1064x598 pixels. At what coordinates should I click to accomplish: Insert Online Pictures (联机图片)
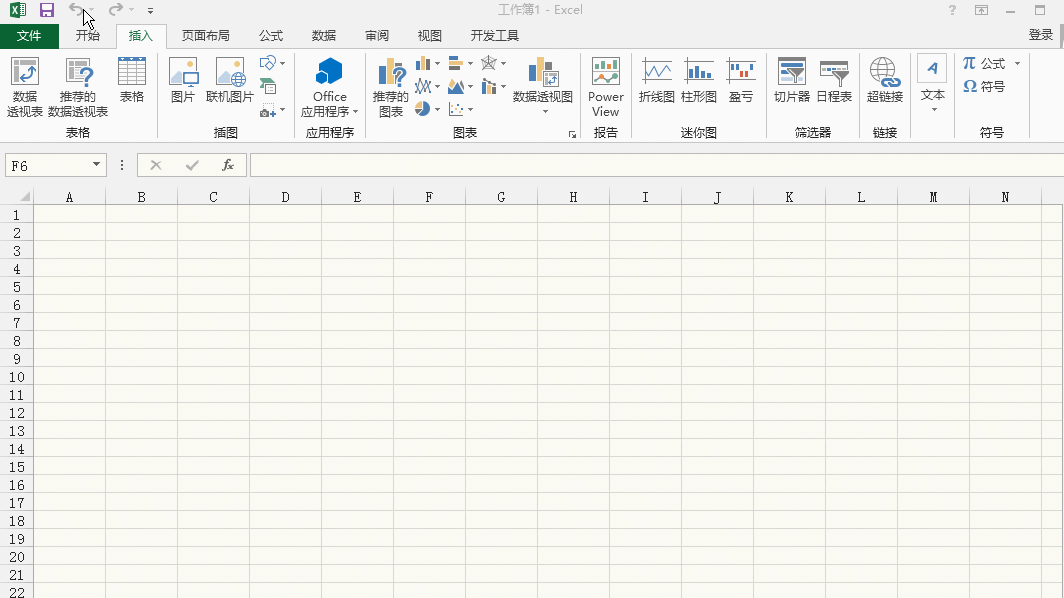(x=229, y=80)
